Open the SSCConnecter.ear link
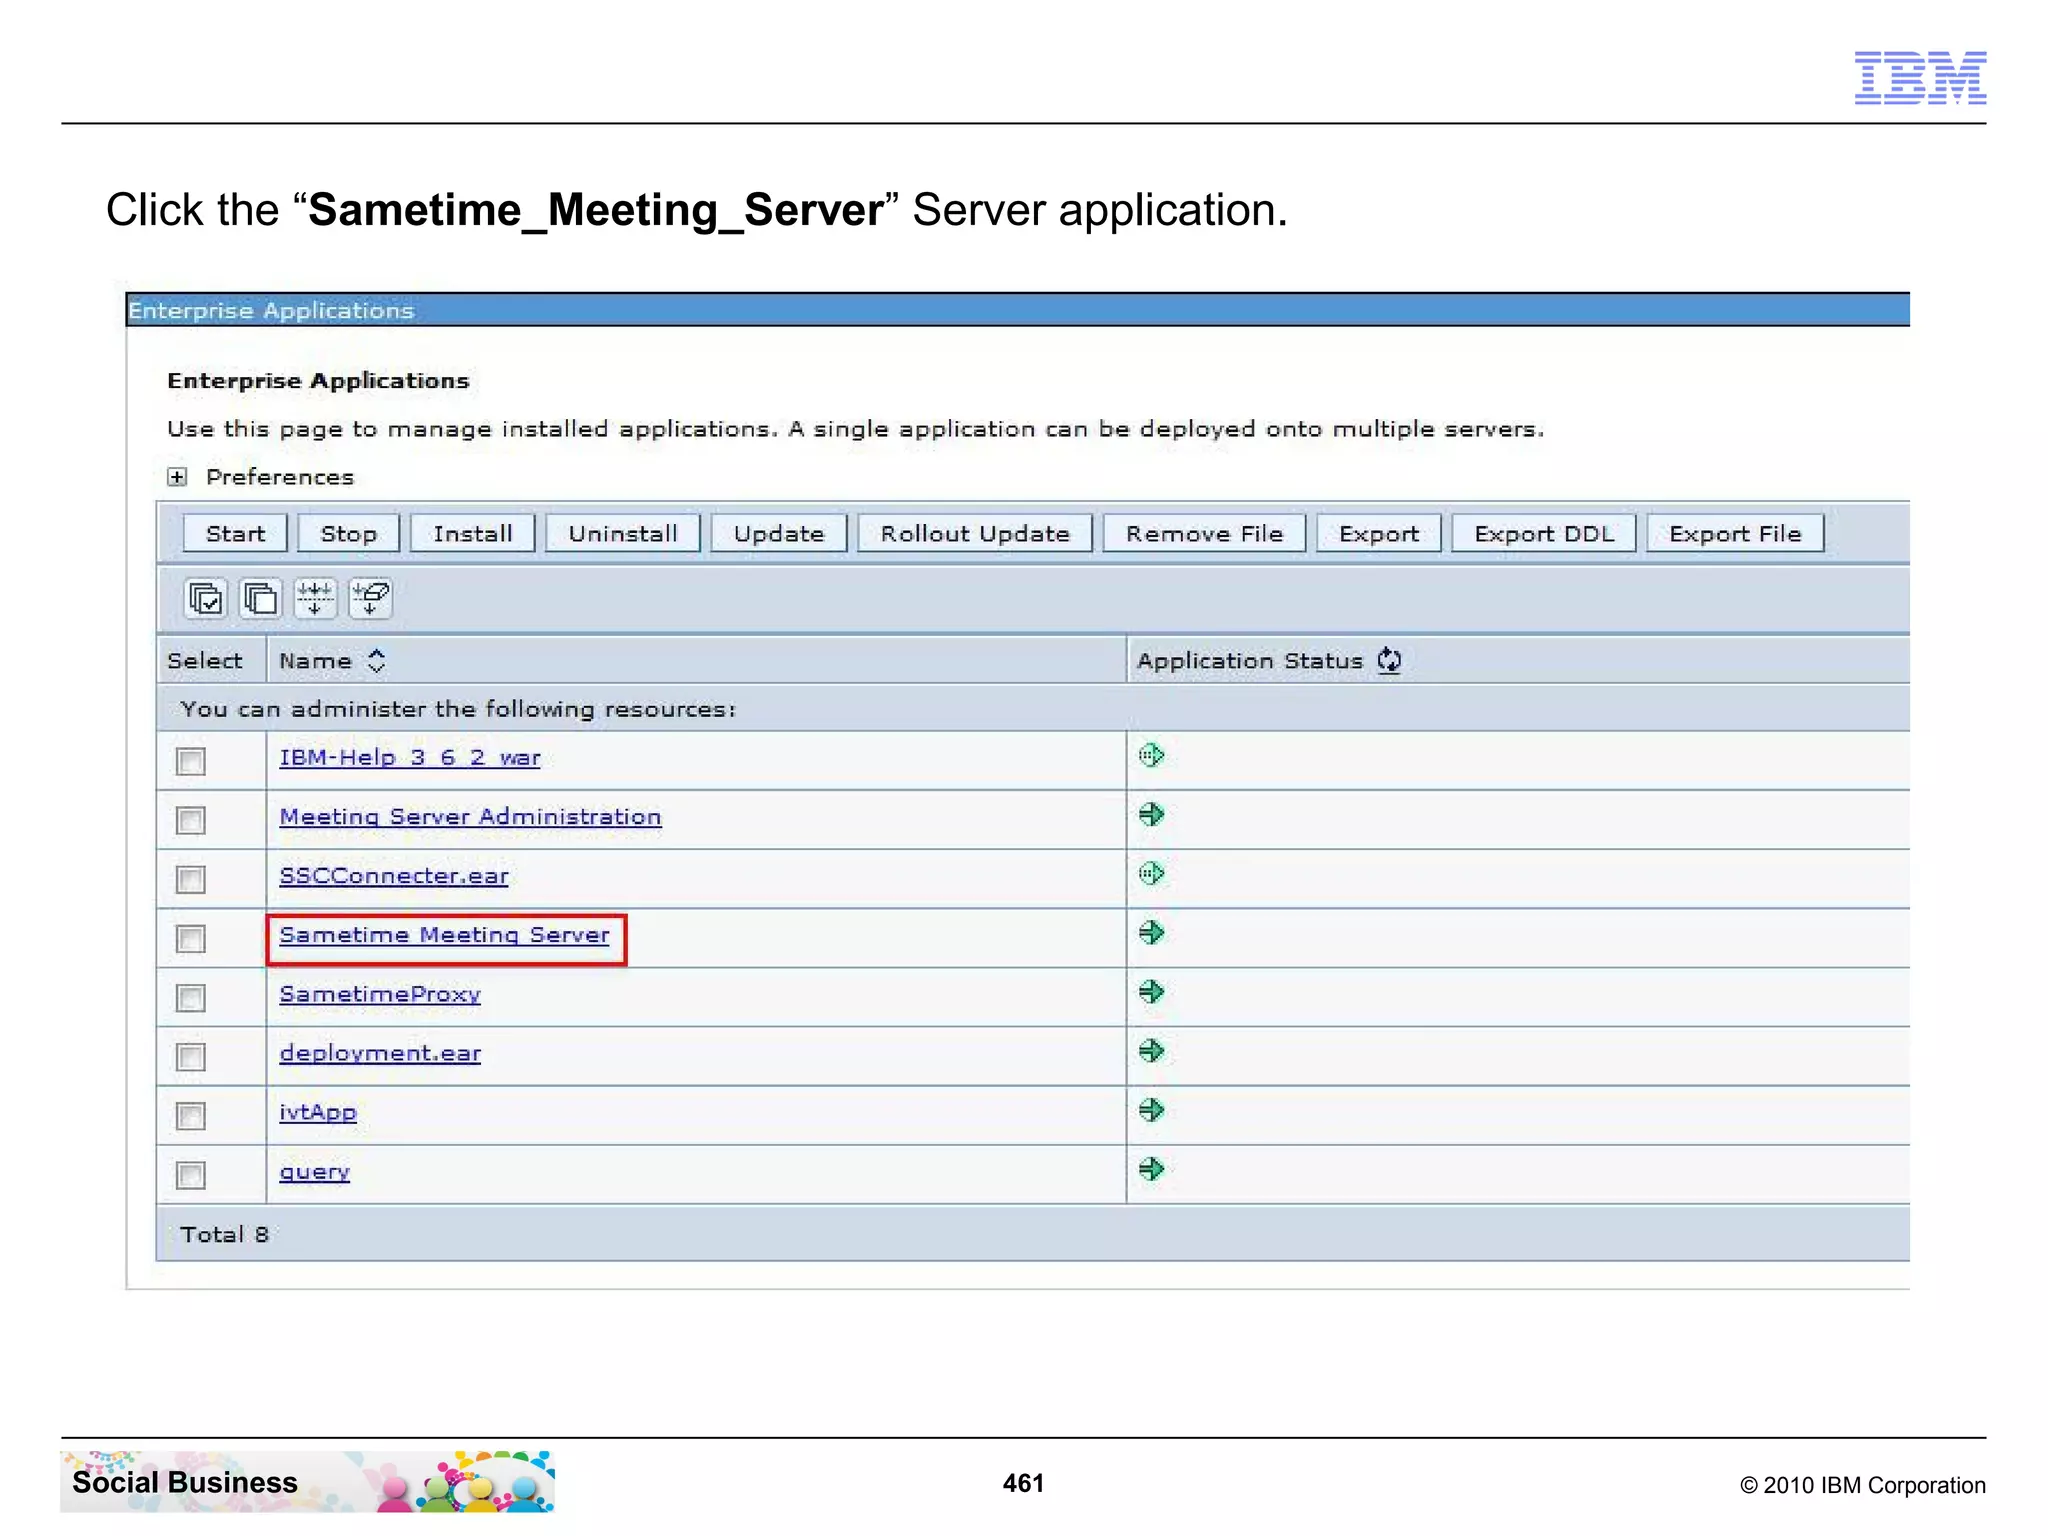Image resolution: width=2048 pixels, height=1536 pixels. (x=394, y=876)
